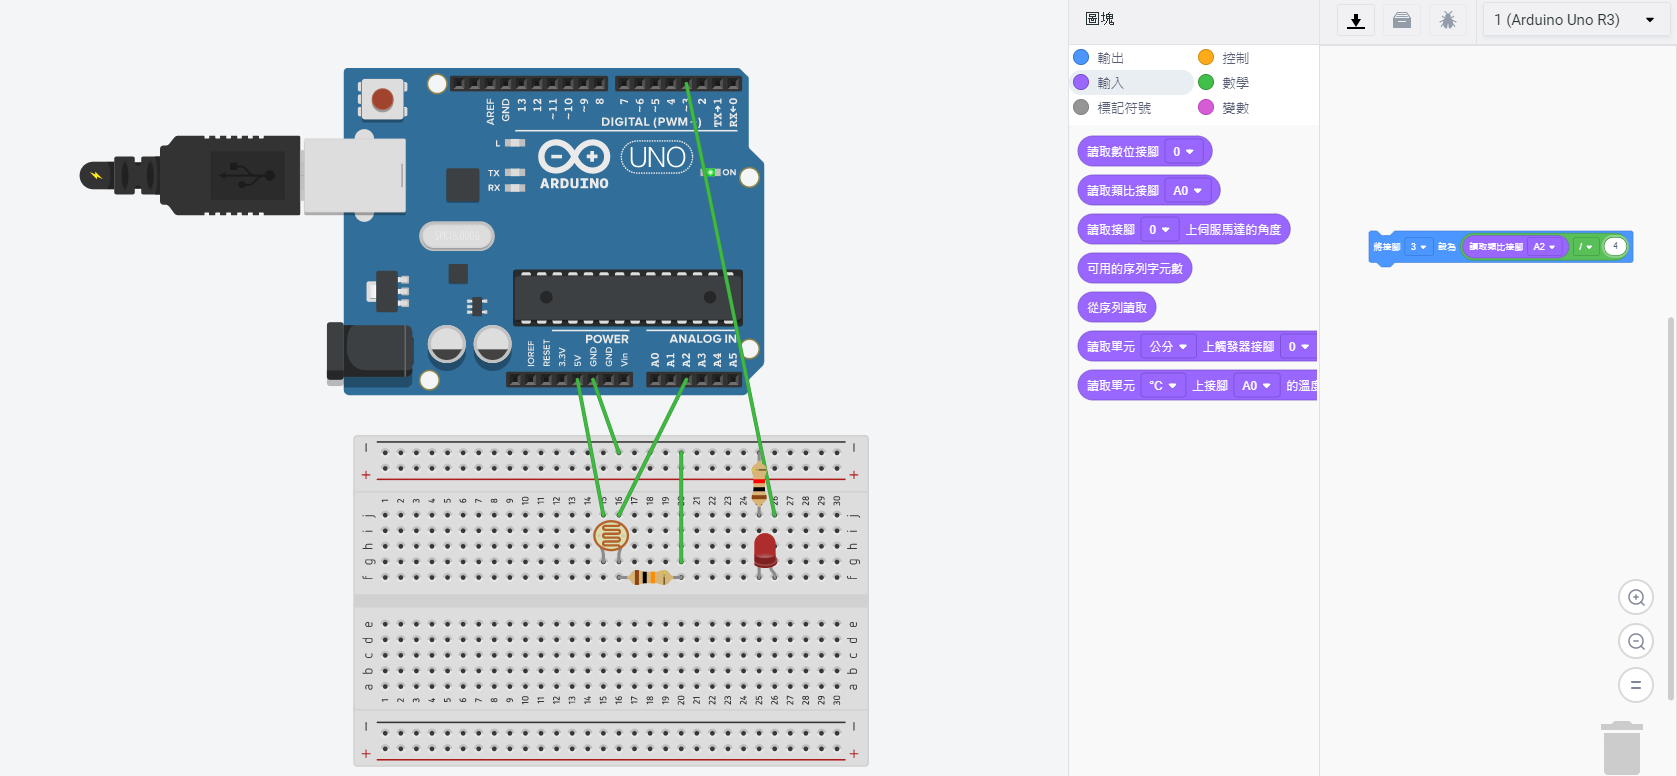Switch to the 數學 block category
This screenshot has width=1677, height=776.
tap(1234, 83)
